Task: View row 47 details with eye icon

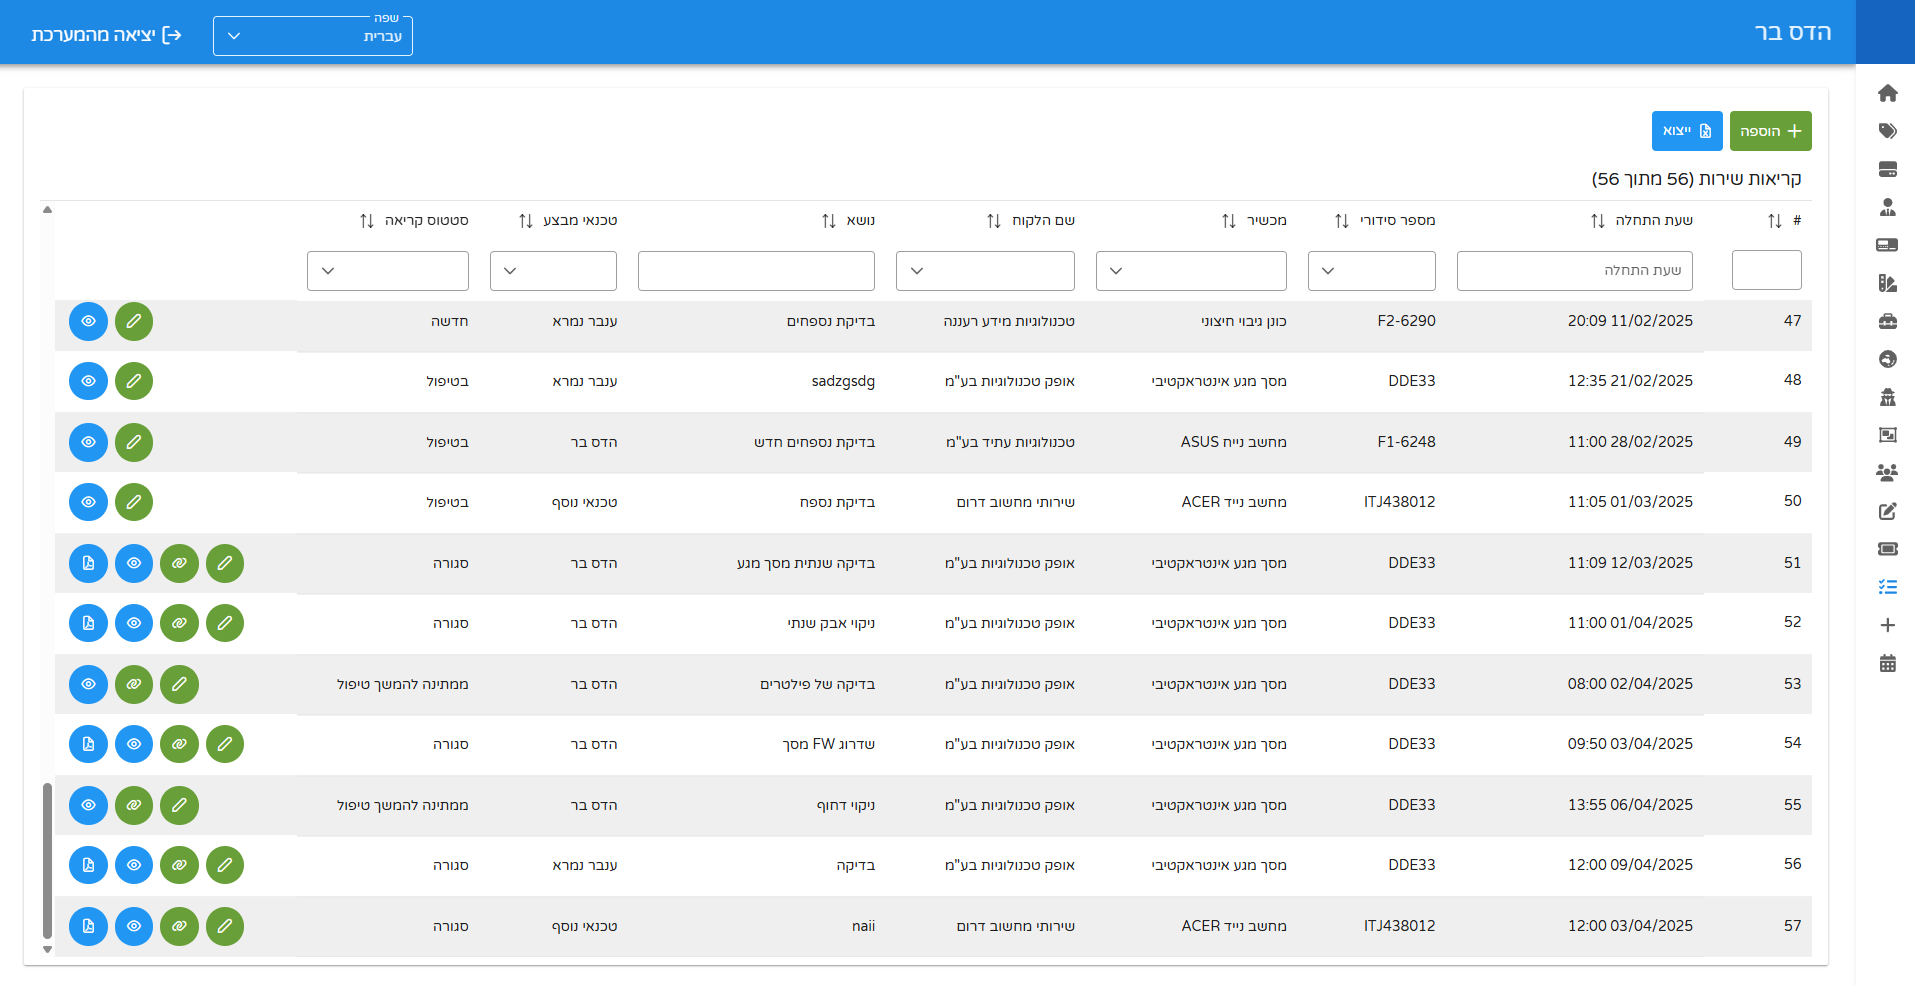Action: click(x=88, y=321)
